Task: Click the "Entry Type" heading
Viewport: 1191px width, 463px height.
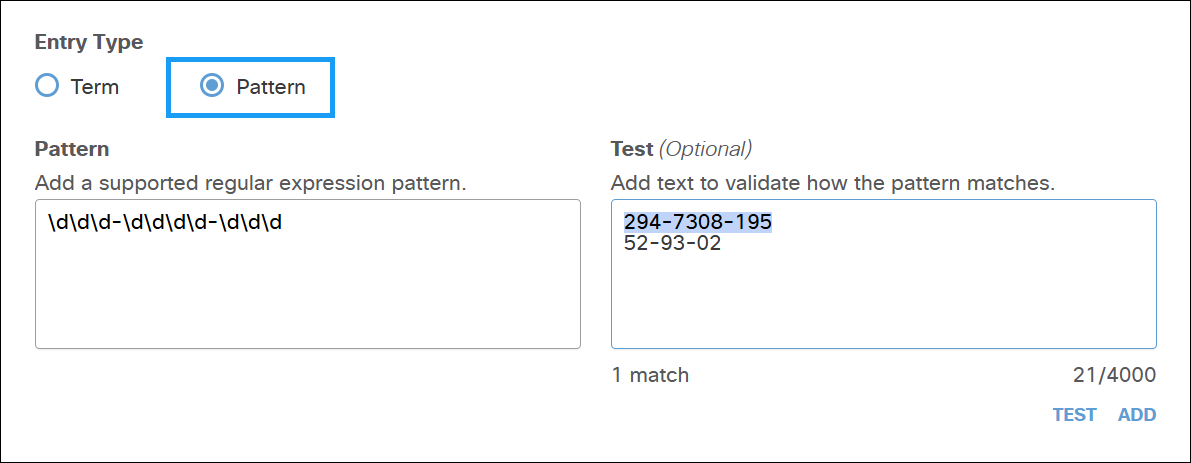Action: [89, 42]
